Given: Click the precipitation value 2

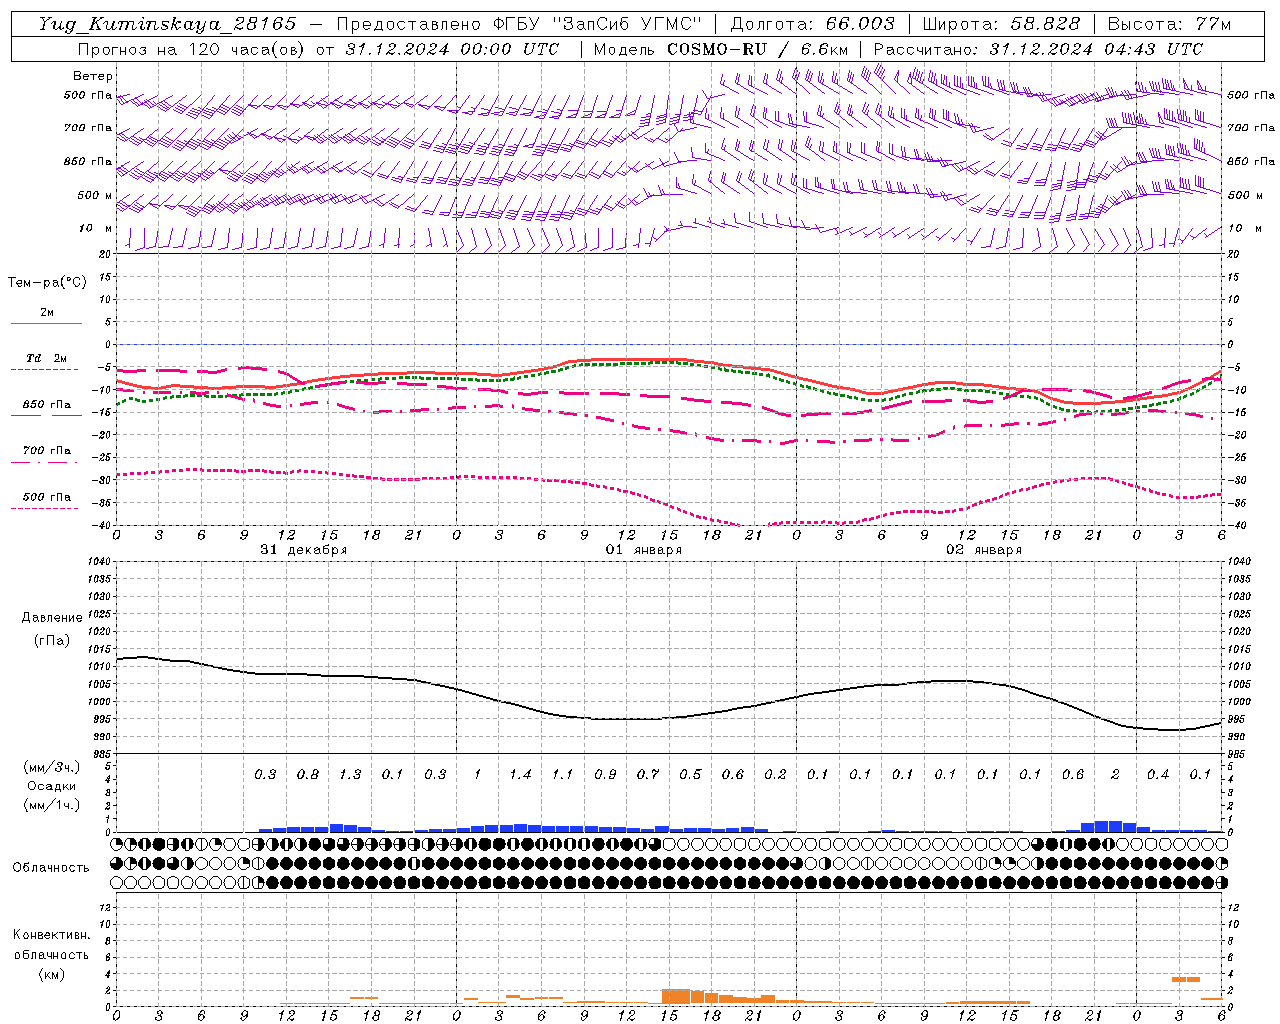Looking at the screenshot, I should (x=1115, y=775).
